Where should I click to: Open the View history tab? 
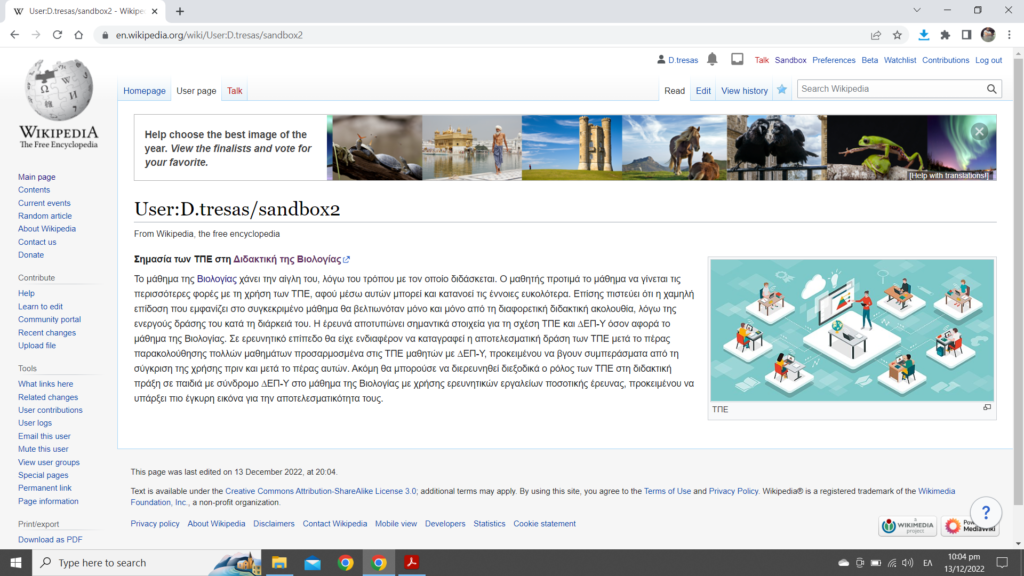click(744, 91)
